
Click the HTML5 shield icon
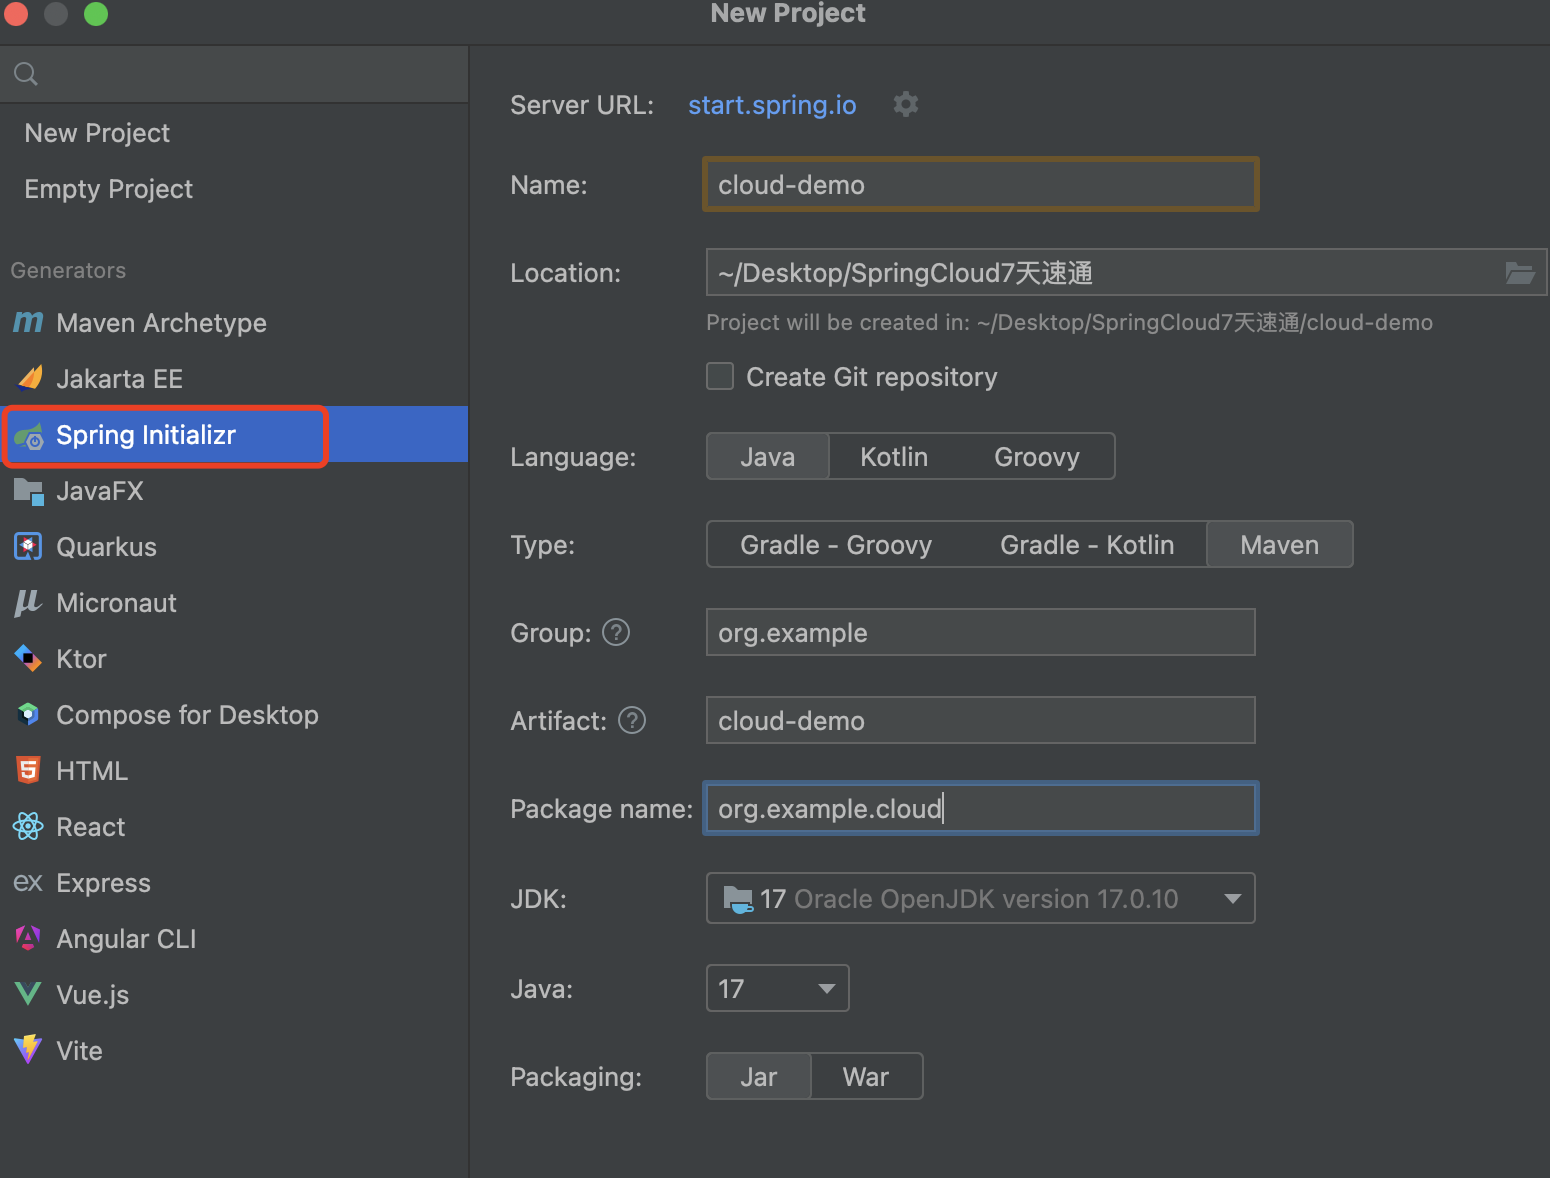pyautogui.click(x=28, y=770)
